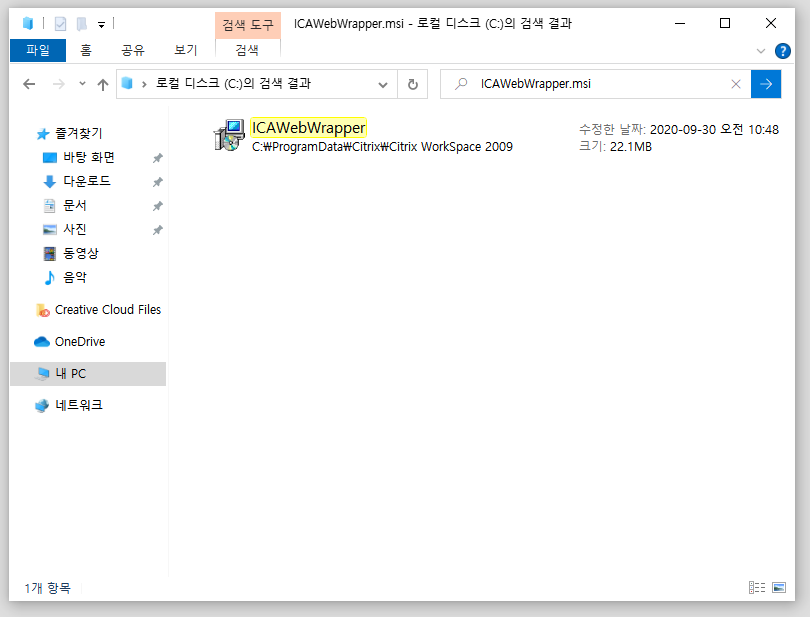Open the 보기 ribbon tab
Image resolution: width=810 pixels, height=617 pixels.
point(185,50)
